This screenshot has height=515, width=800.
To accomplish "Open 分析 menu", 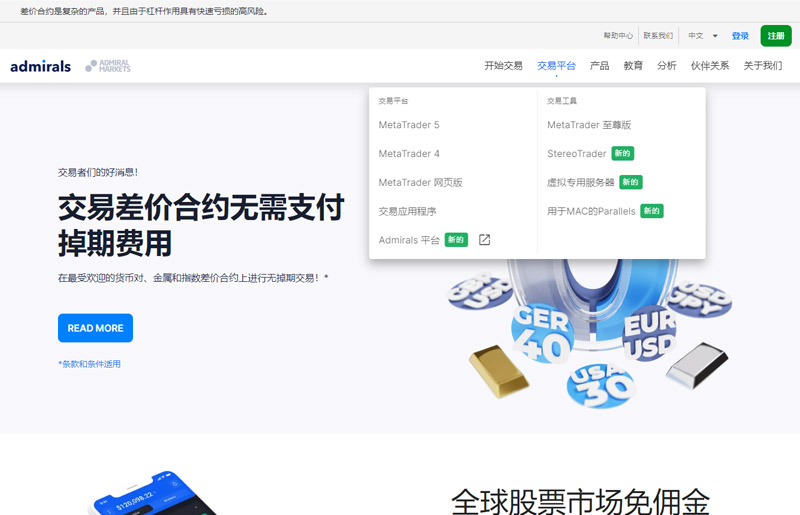I will pyautogui.click(x=667, y=66).
